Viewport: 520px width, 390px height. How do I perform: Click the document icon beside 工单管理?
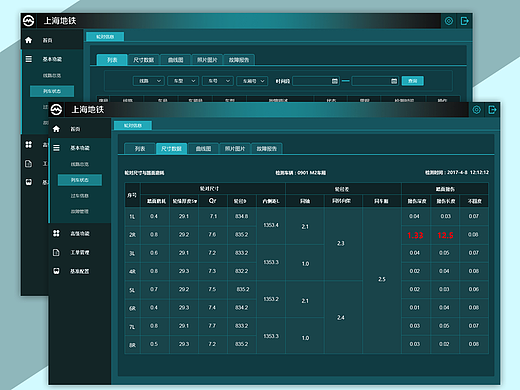pos(56,252)
